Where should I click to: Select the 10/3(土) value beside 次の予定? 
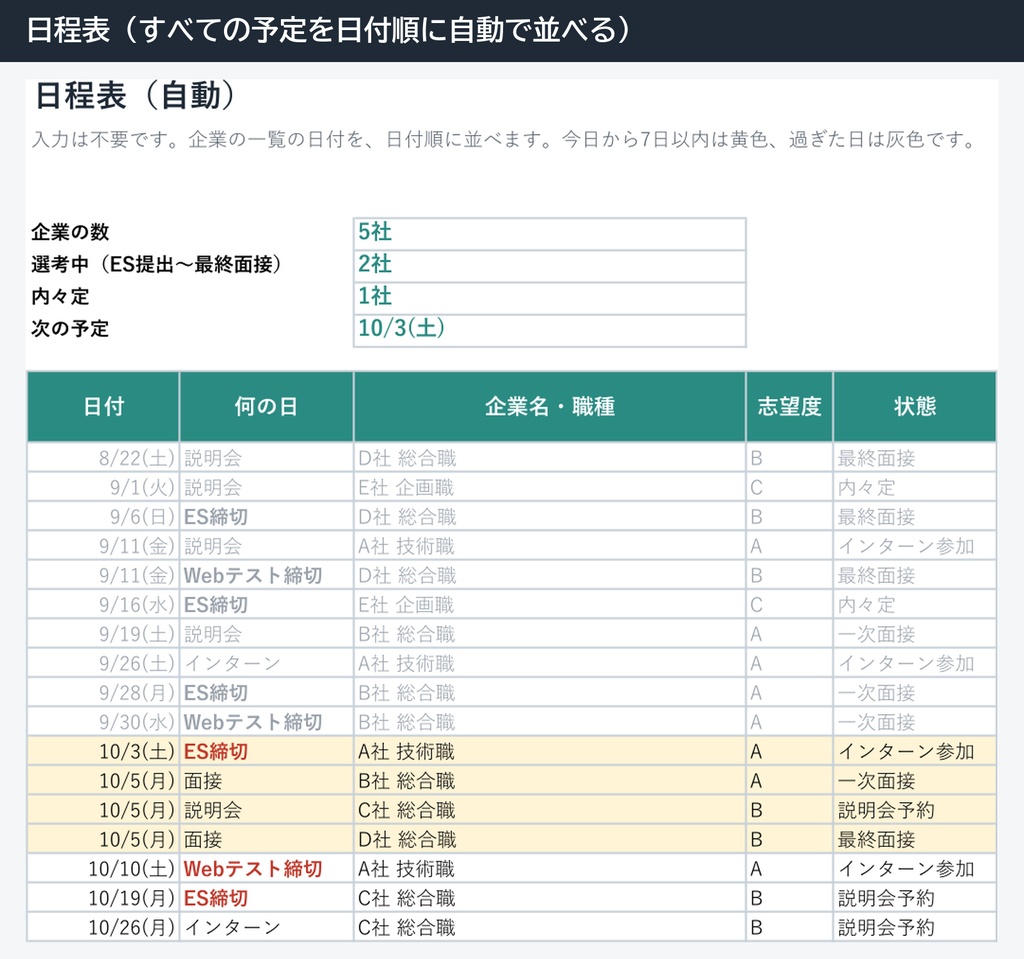[x=549, y=331]
